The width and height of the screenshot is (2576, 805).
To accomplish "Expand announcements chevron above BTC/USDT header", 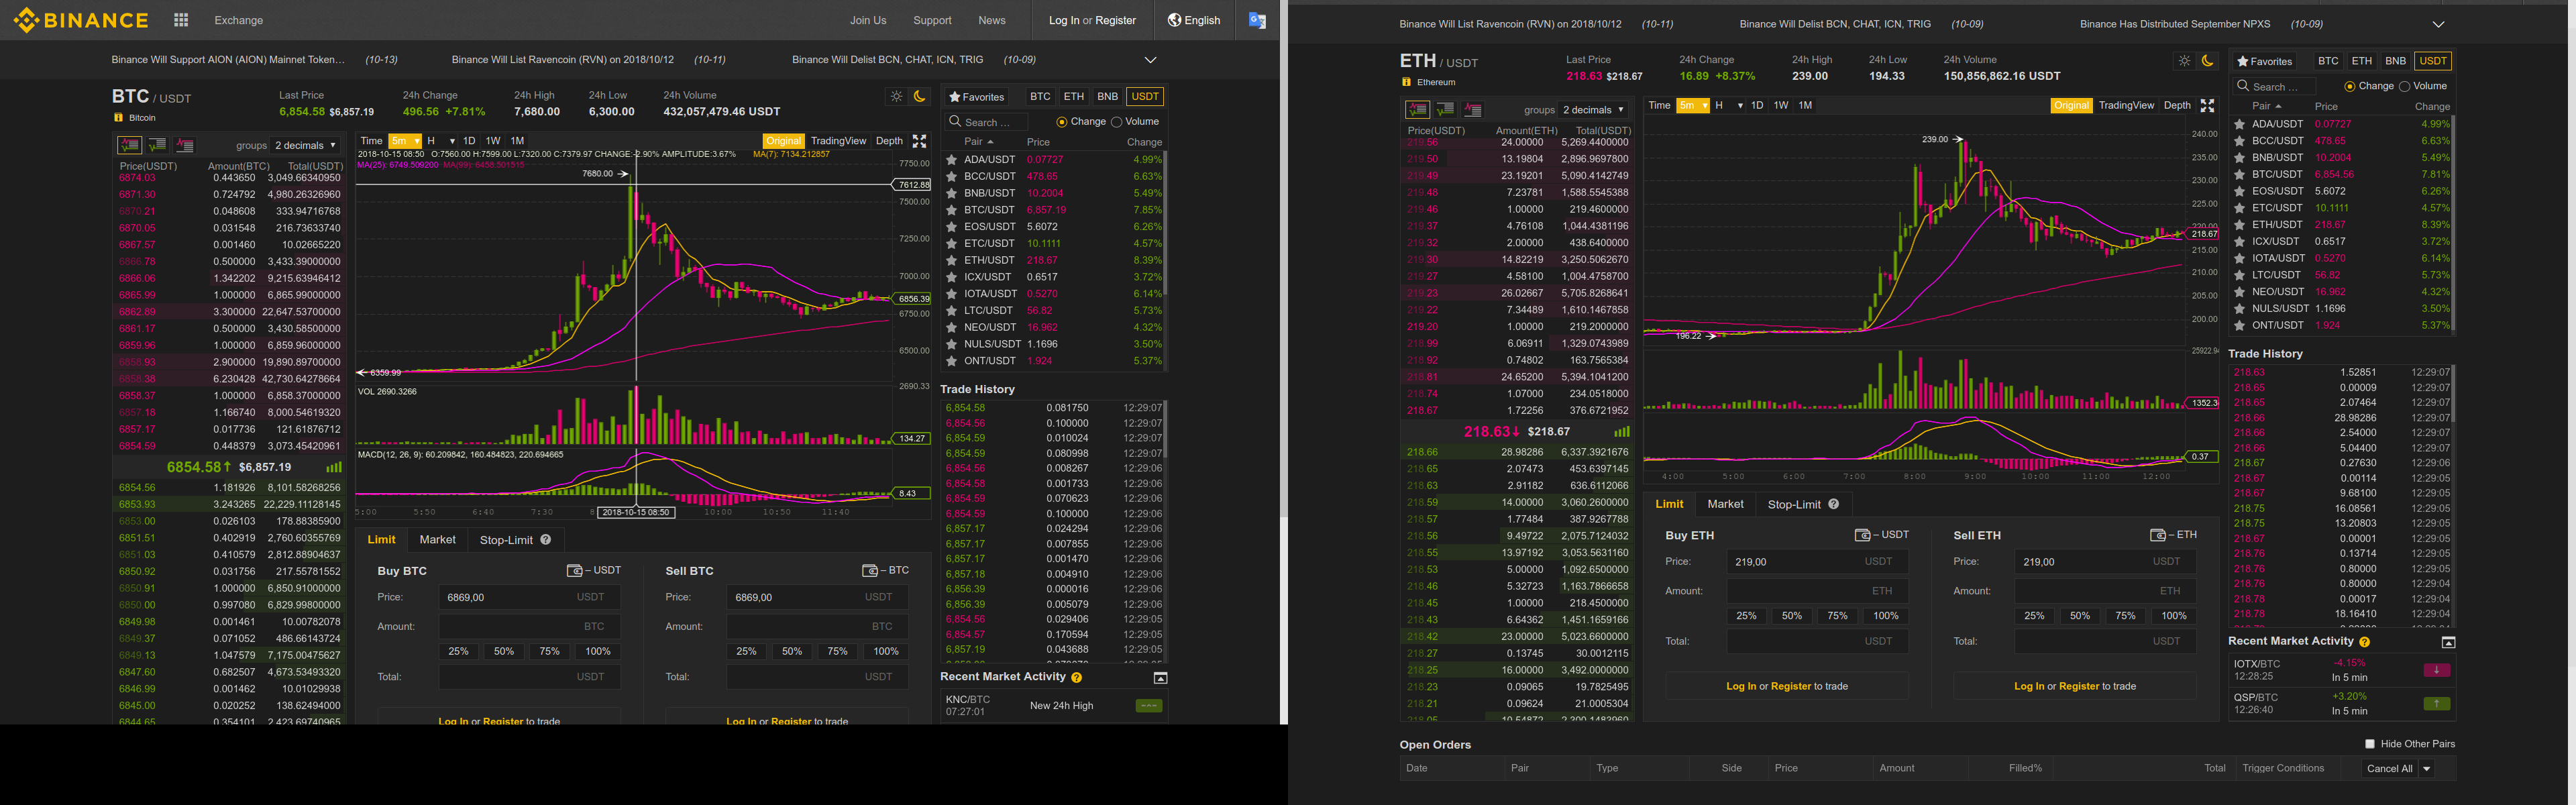I will click(1150, 60).
